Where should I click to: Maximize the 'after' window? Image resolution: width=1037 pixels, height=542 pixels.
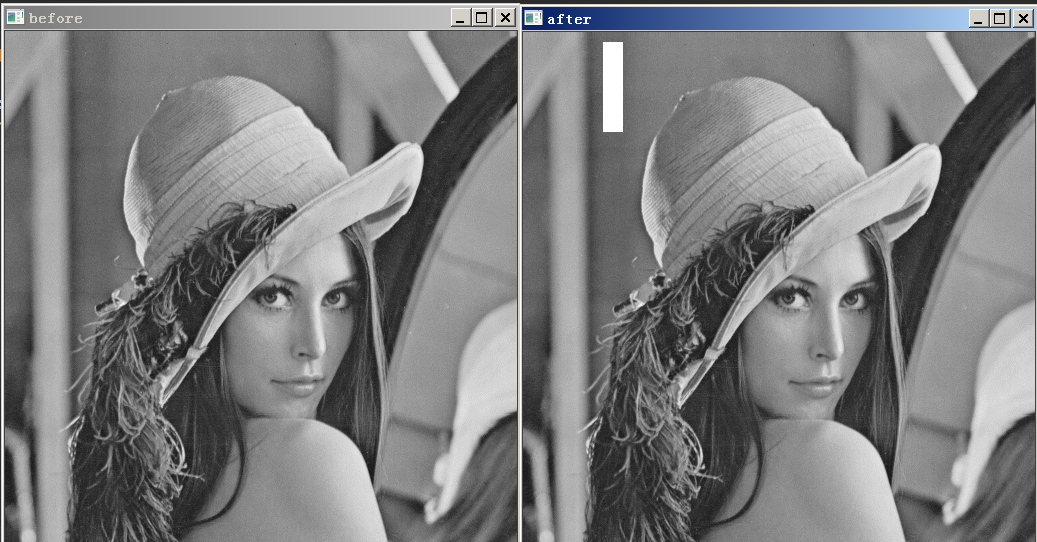(x=1000, y=19)
